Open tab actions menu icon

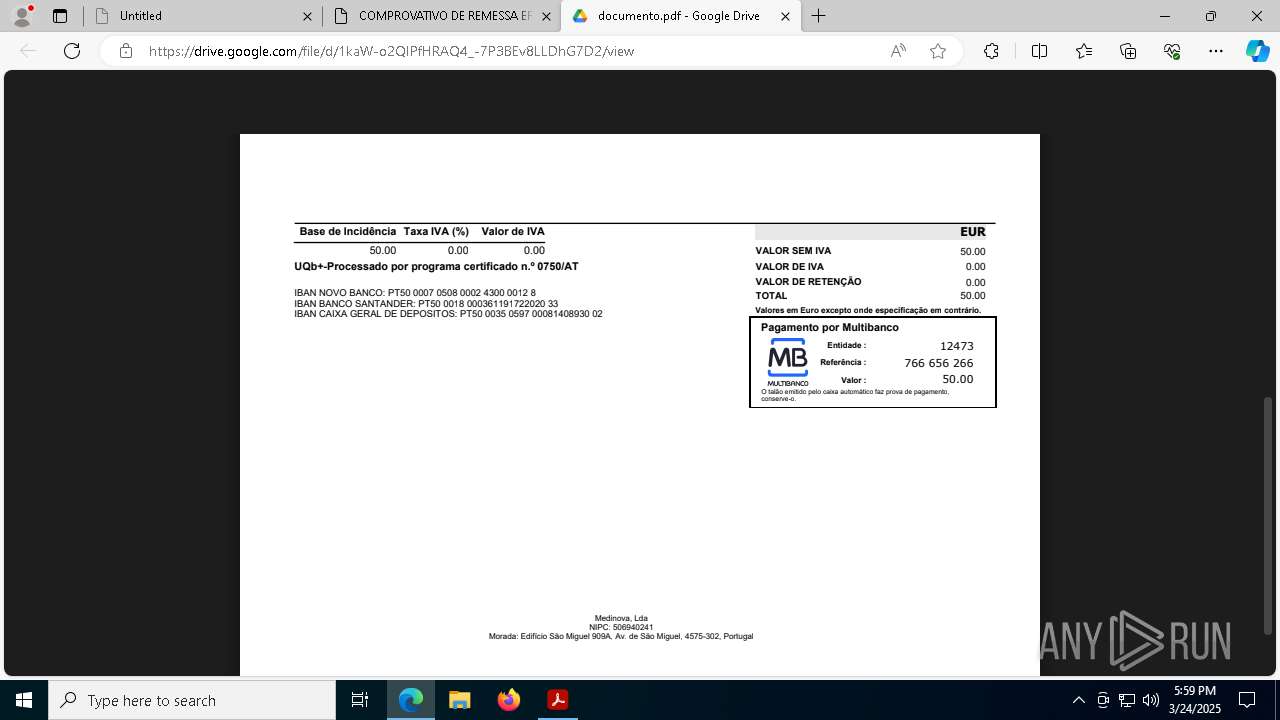(x=60, y=16)
